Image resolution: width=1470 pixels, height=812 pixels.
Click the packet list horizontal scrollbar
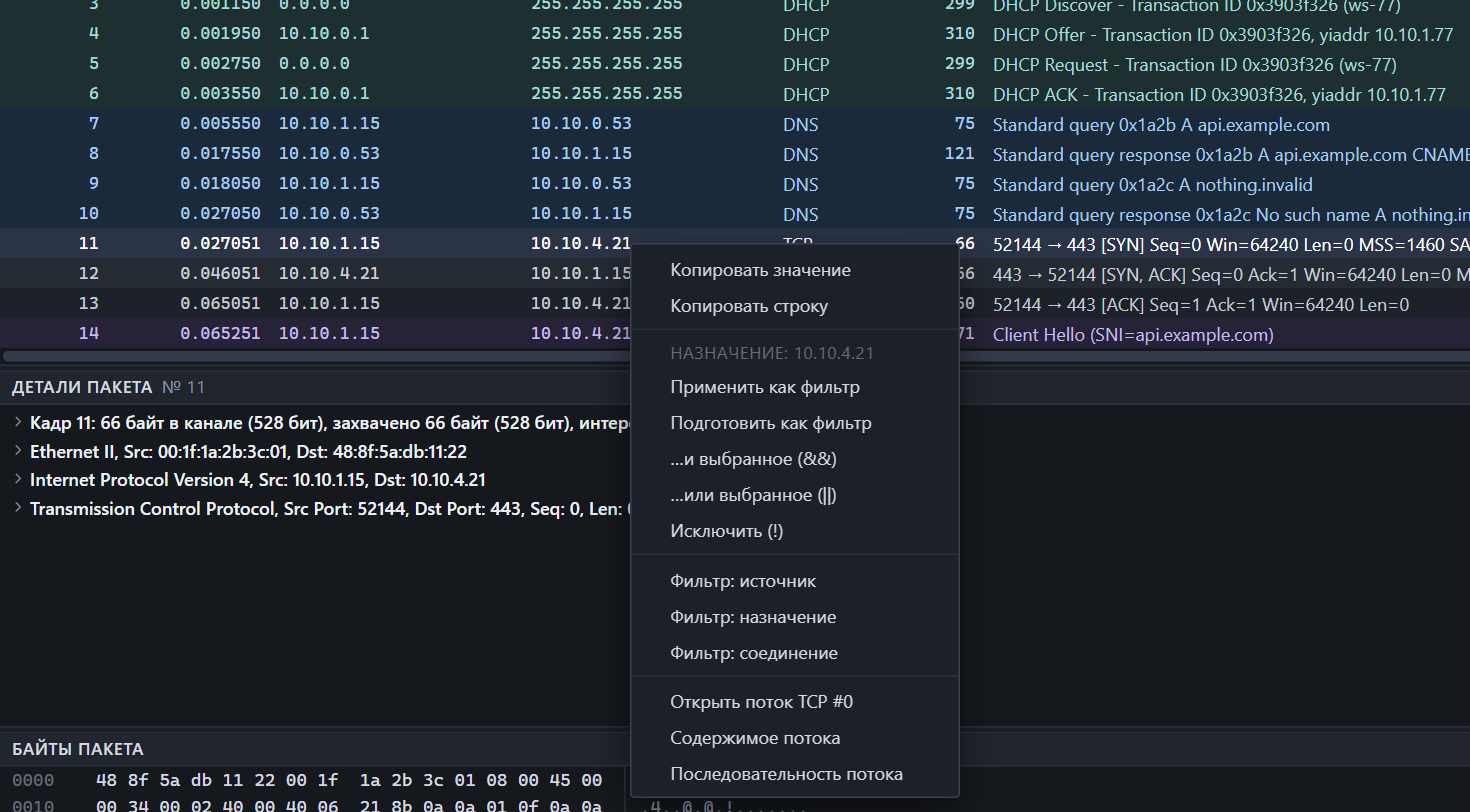735,355
